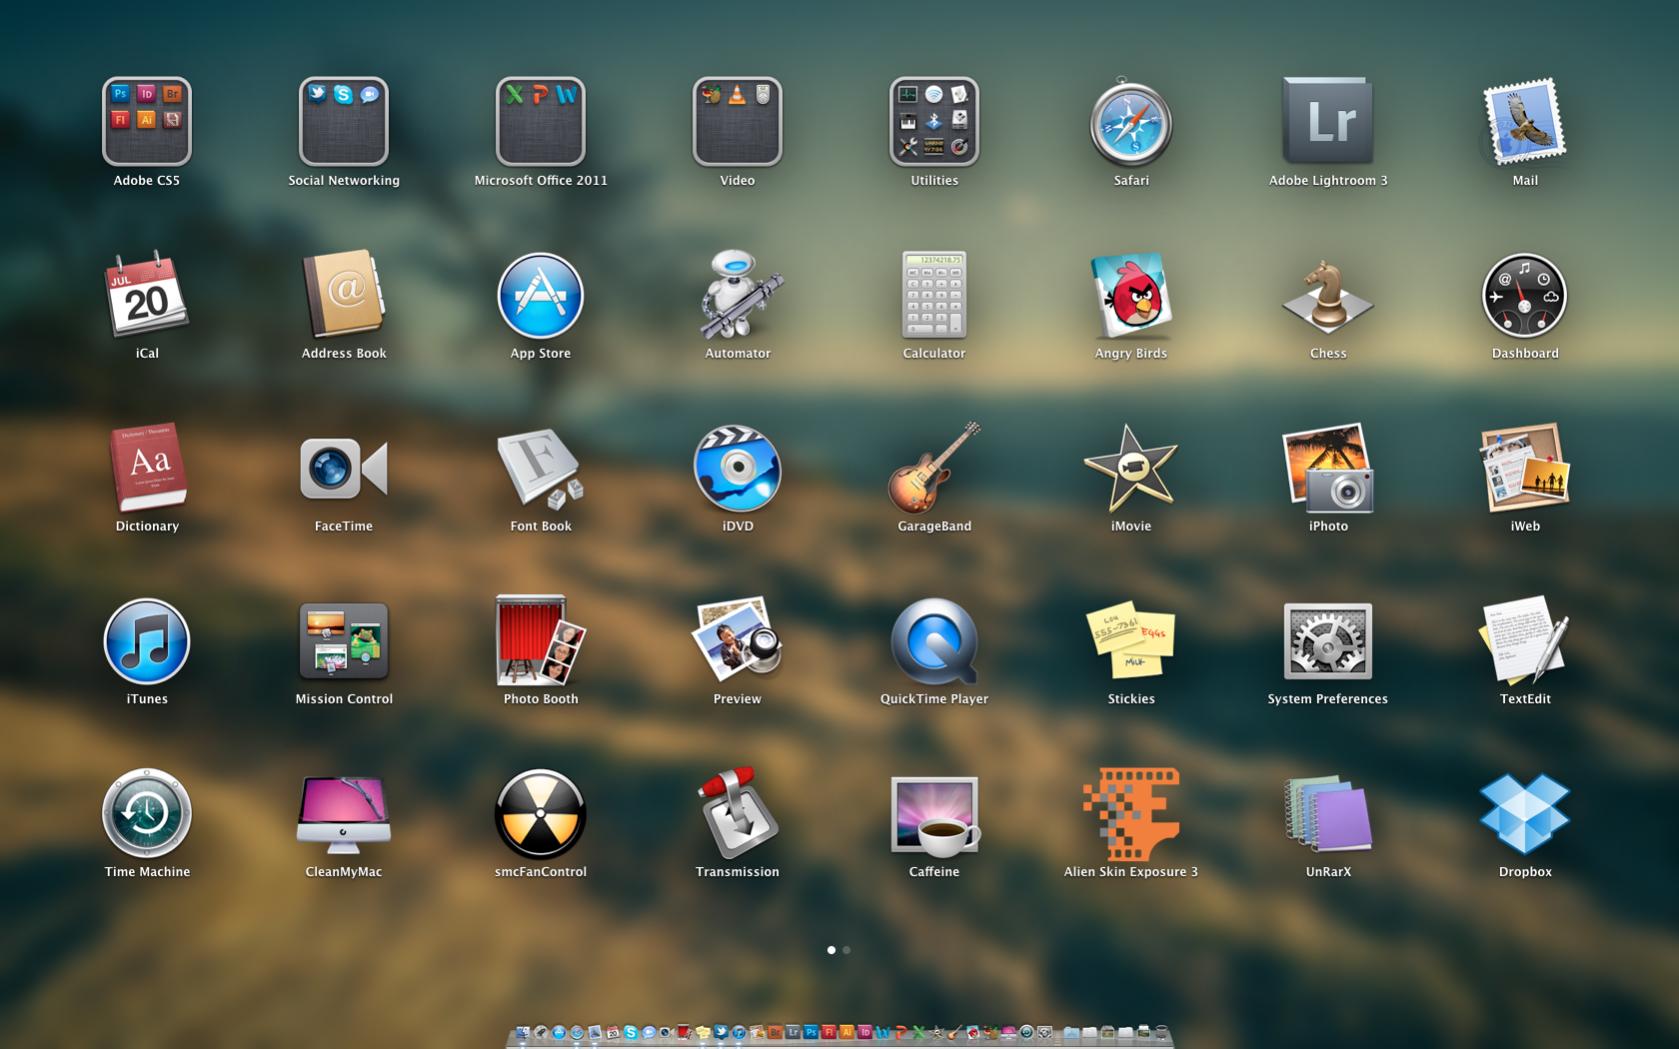Open iPhoto from Launchpad
This screenshot has height=1049, width=1679.
[x=1328, y=467]
